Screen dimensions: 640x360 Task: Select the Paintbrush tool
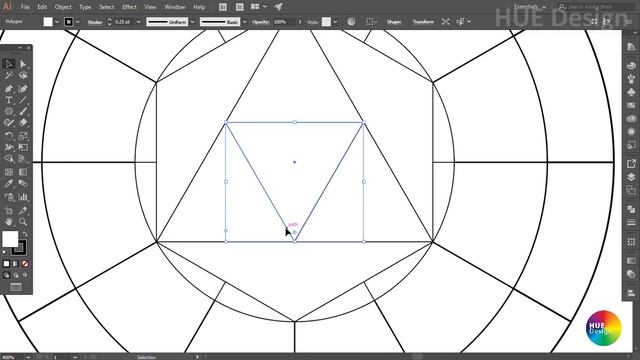(23, 111)
